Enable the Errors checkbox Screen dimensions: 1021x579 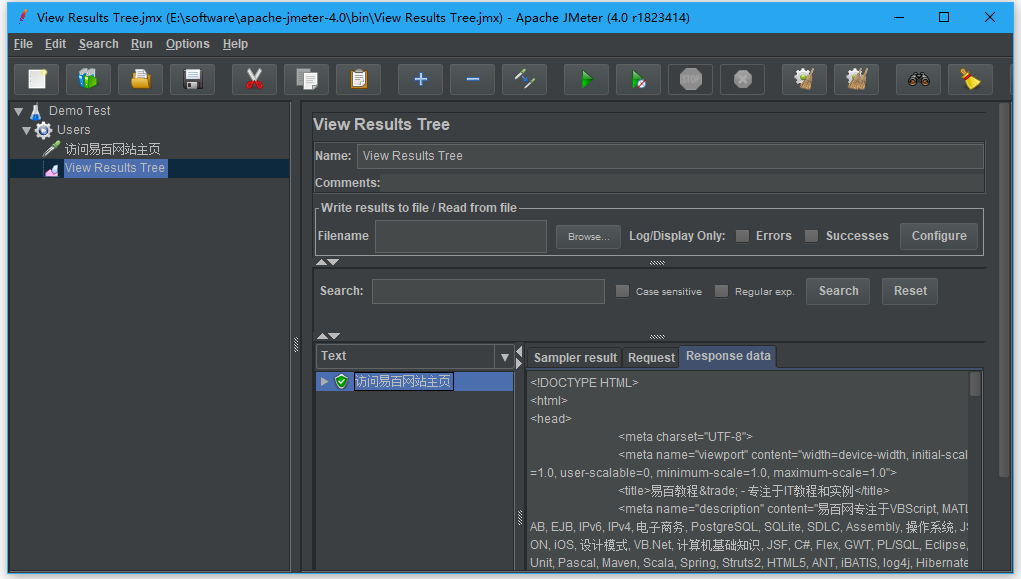click(x=742, y=236)
